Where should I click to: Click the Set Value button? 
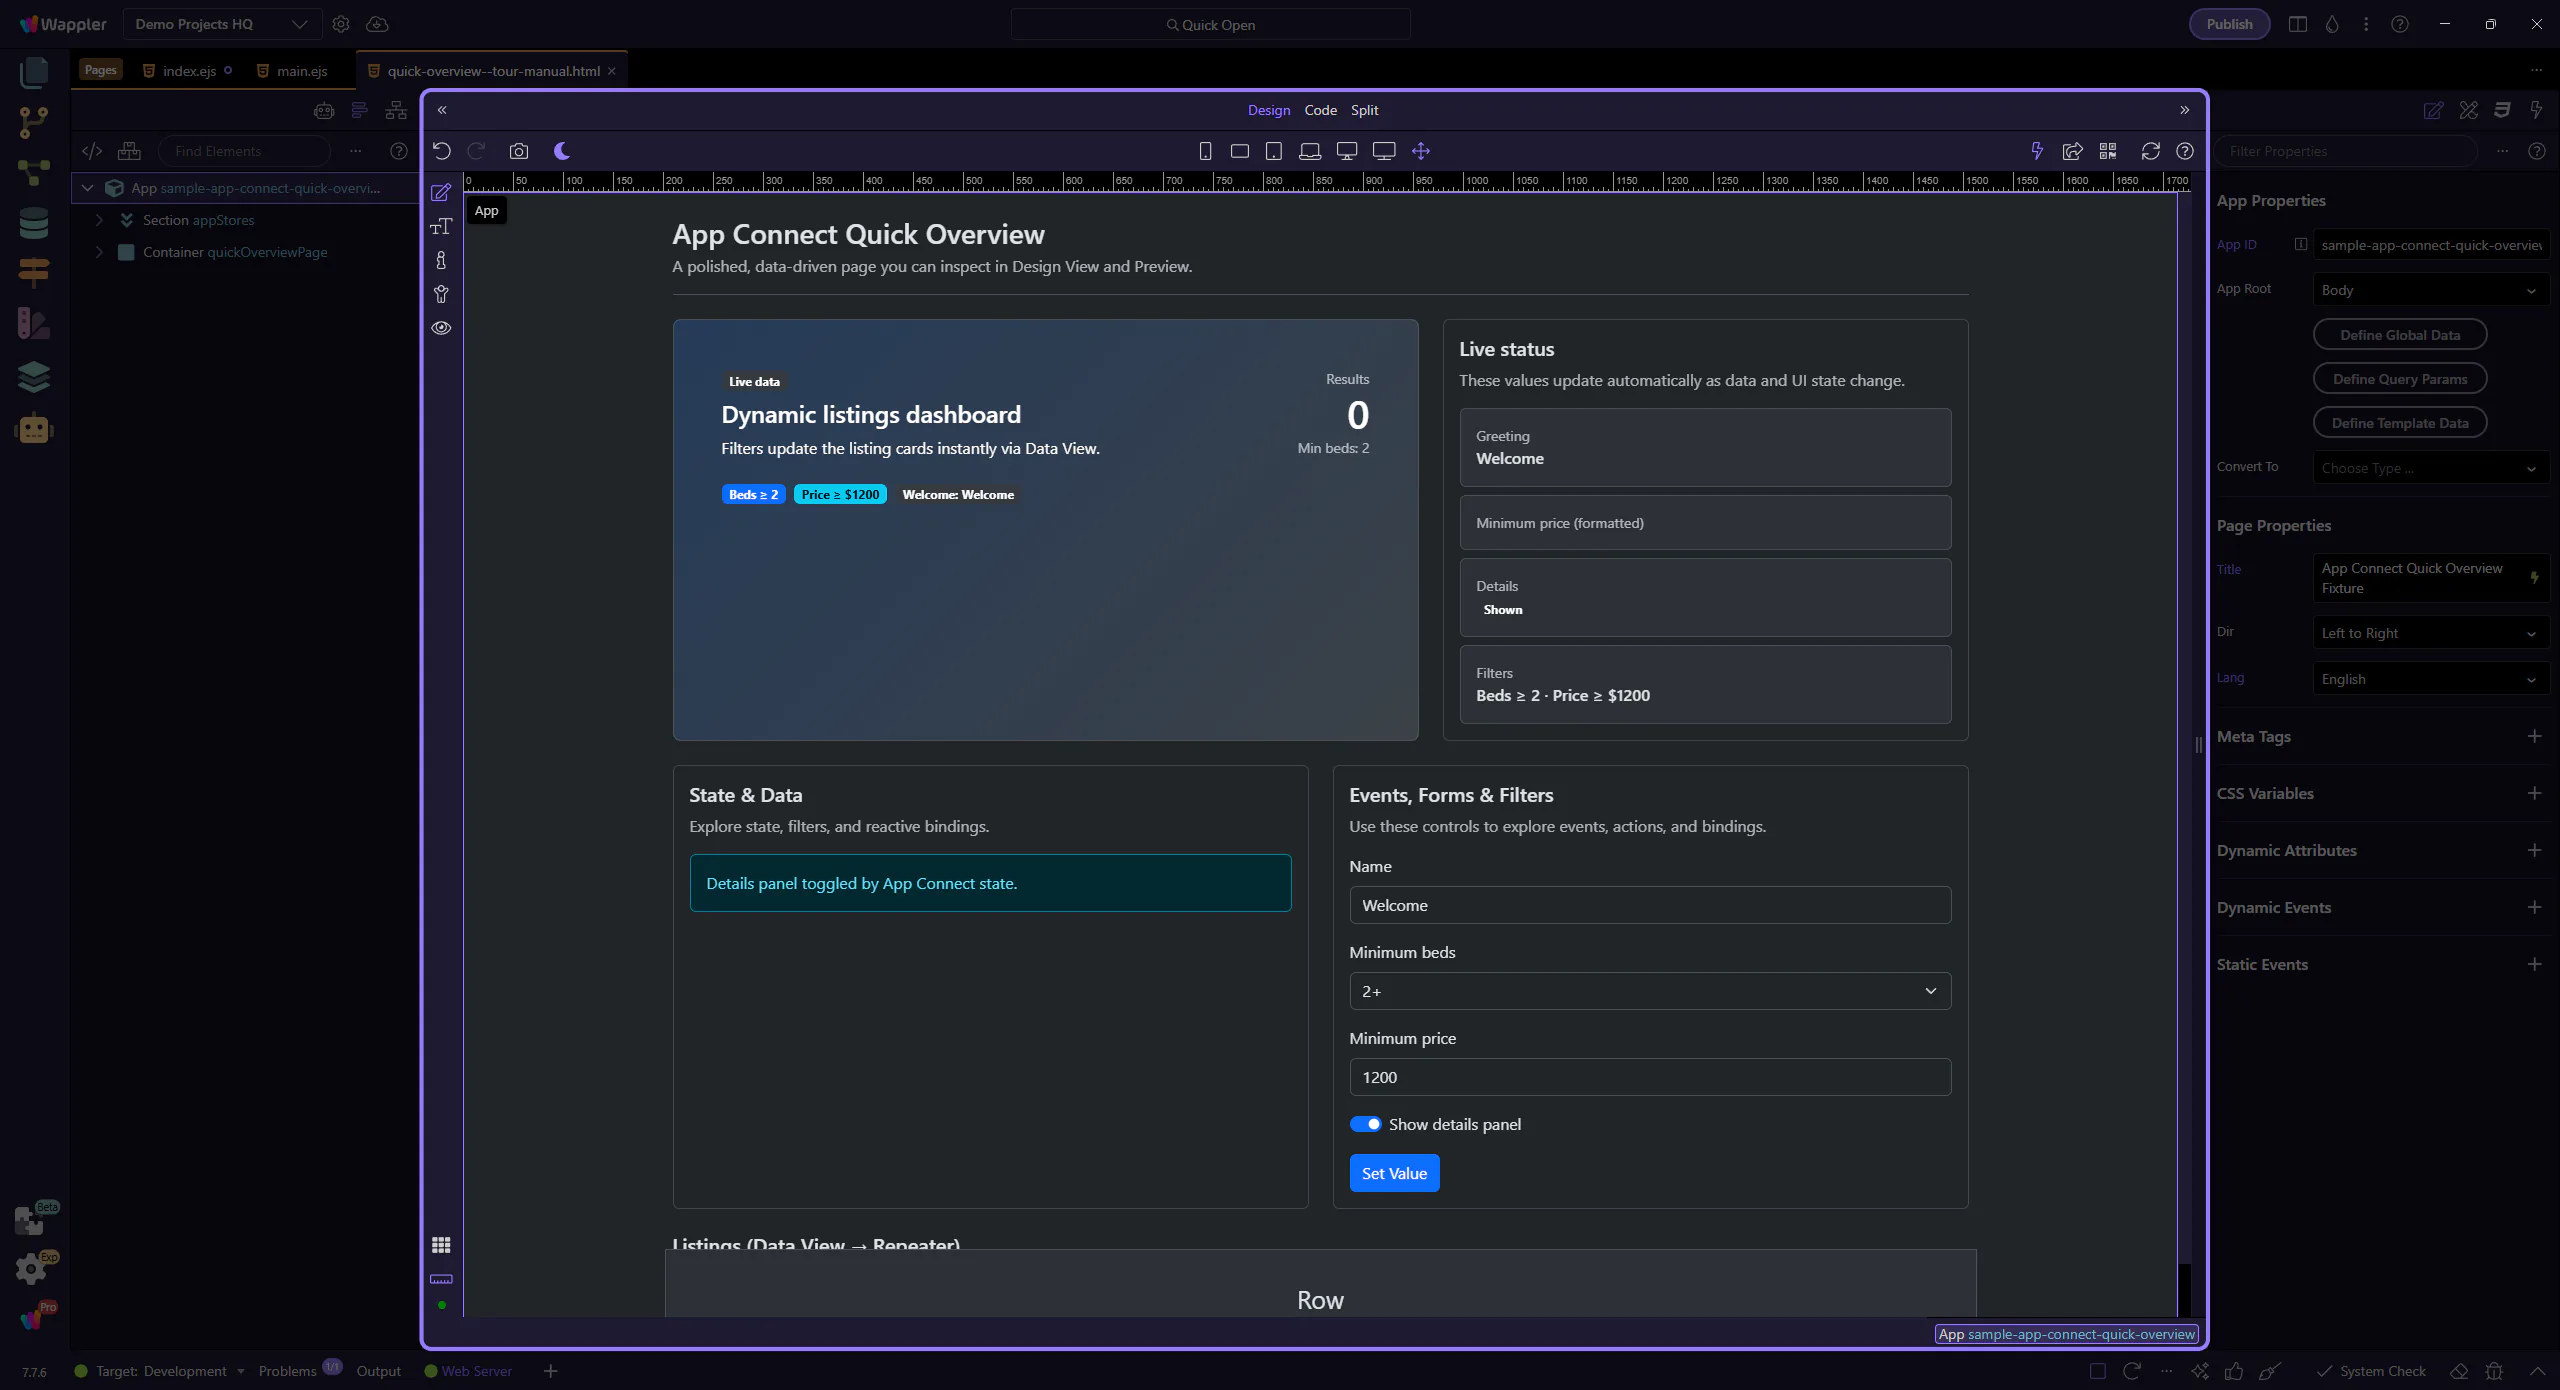click(x=1393, y=1173)
